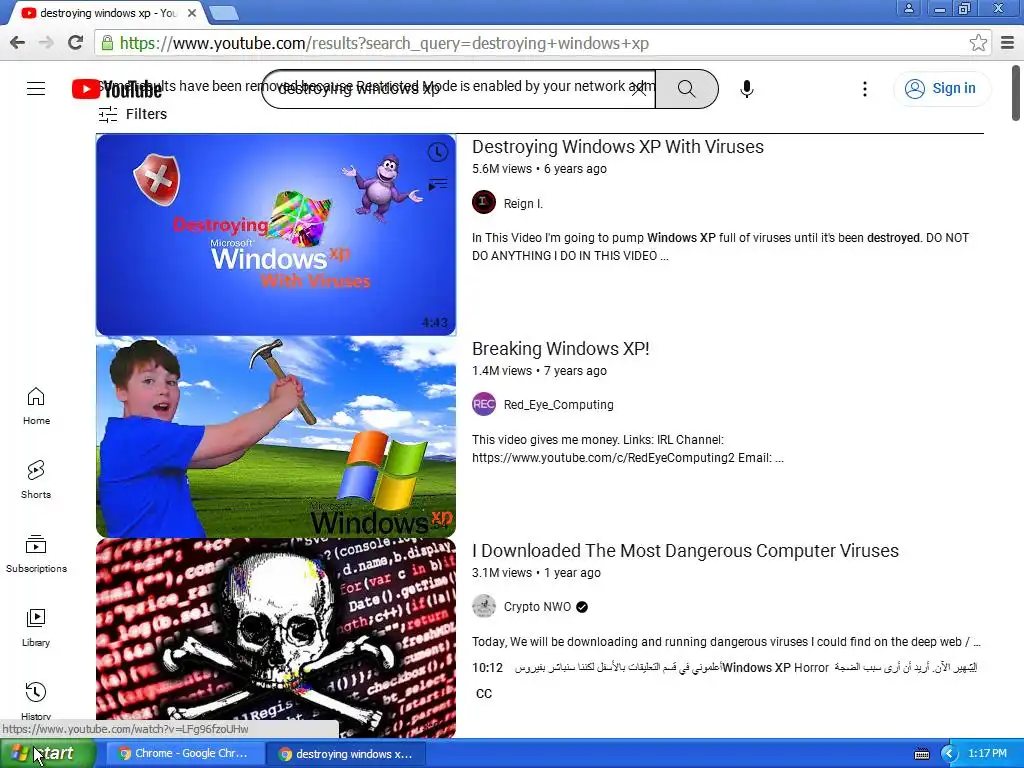Open YouTube settings three-dot menu

click(x=865, y=89)
